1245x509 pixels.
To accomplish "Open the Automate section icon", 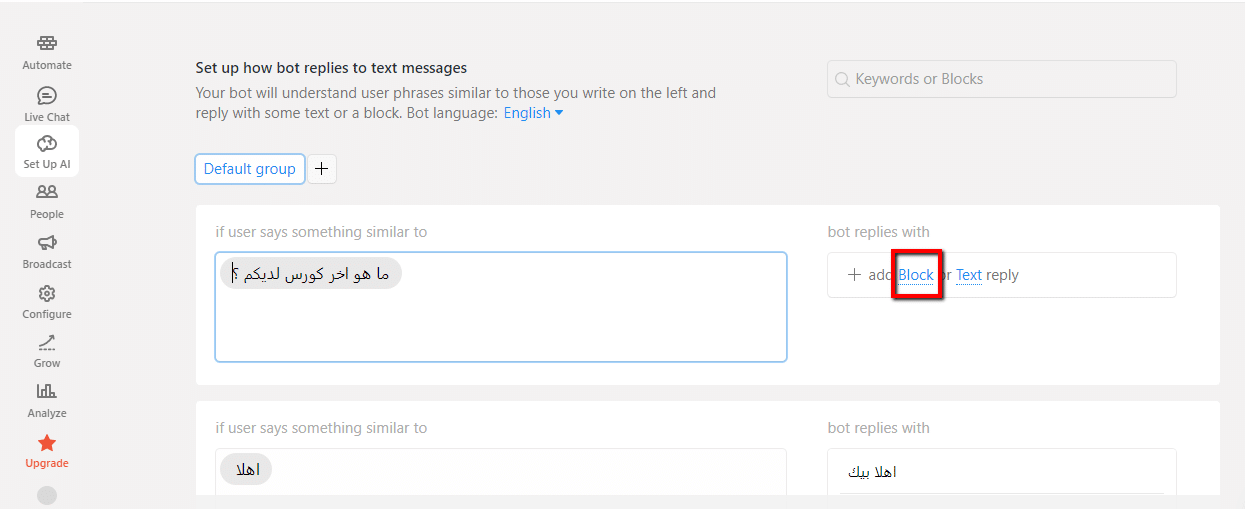I will [47, 44].
